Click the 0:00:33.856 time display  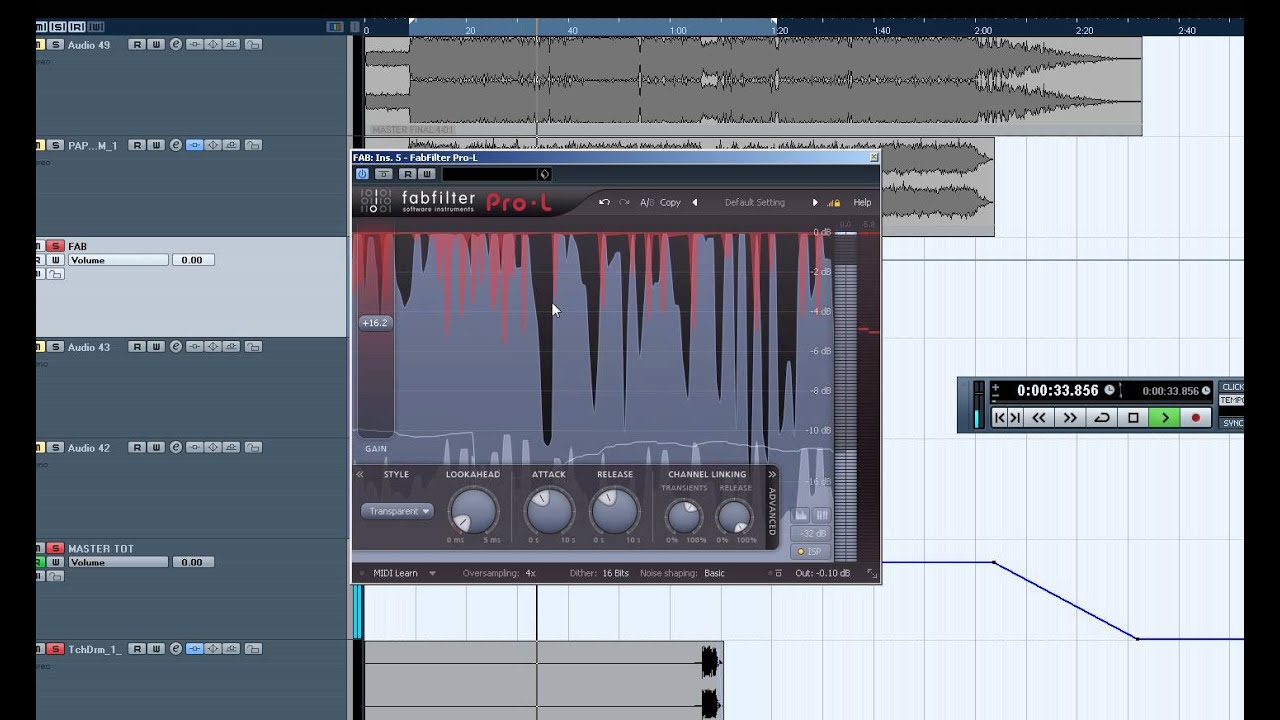1057,390
